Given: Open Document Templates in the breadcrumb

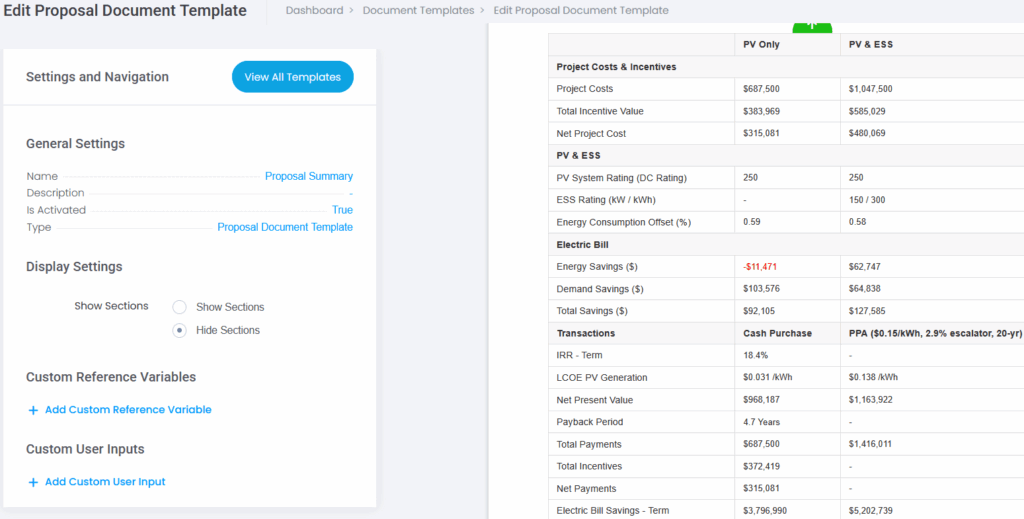Looking at the screenshot, I should [x=419, y=10].
